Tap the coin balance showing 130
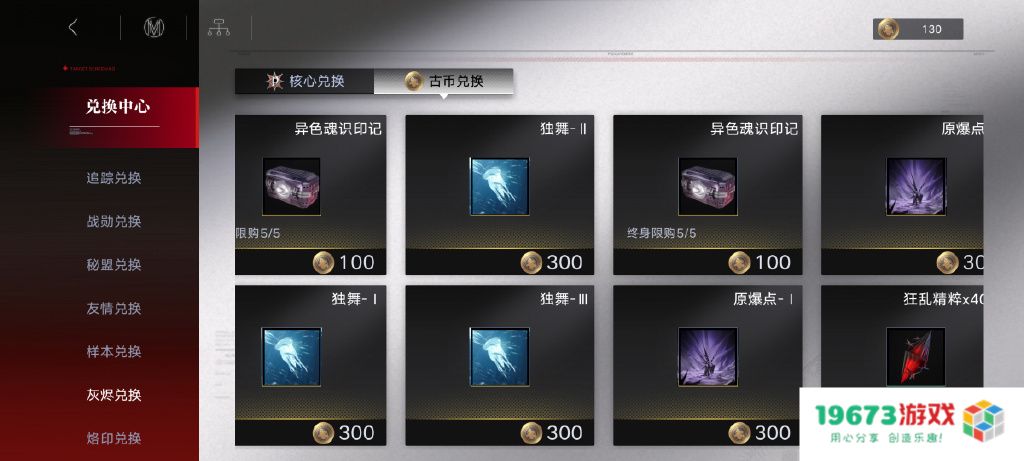 point(918,29)
